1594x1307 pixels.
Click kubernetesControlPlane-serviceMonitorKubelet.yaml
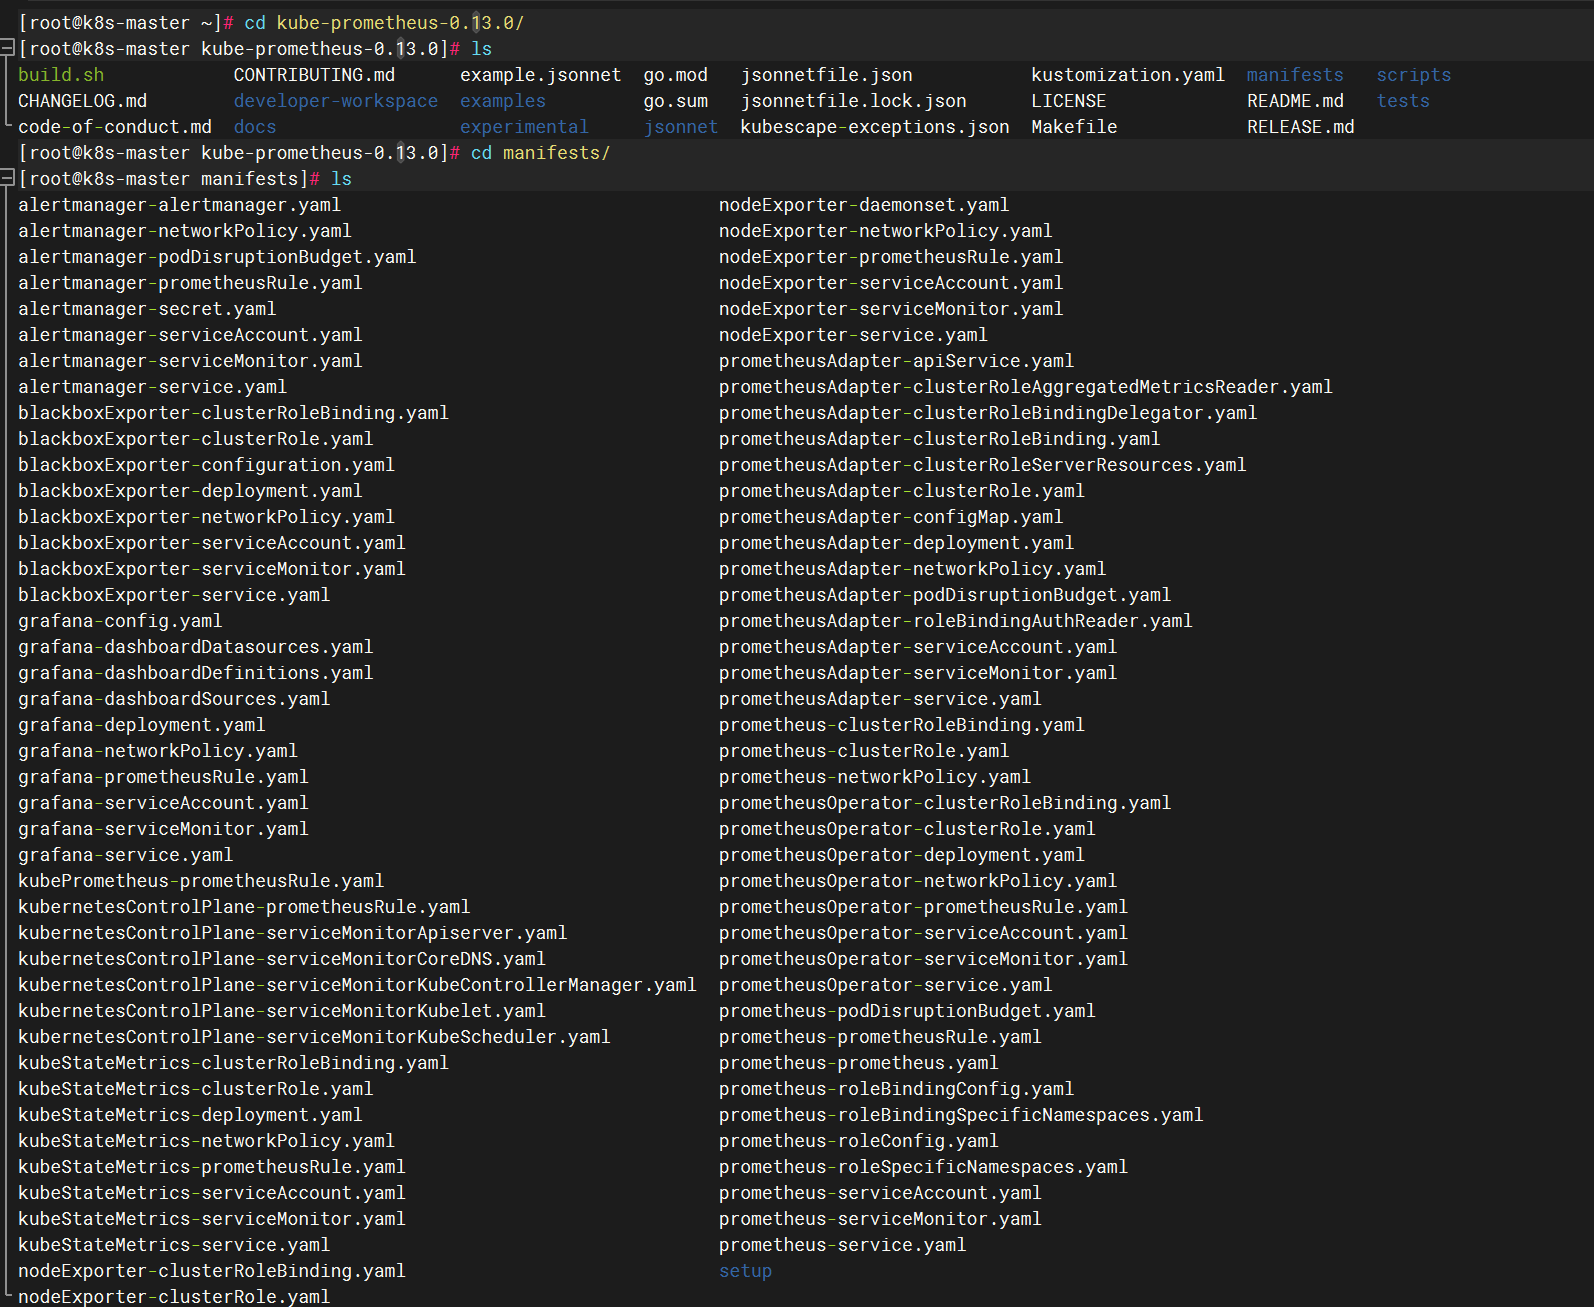coord(282,1011)
